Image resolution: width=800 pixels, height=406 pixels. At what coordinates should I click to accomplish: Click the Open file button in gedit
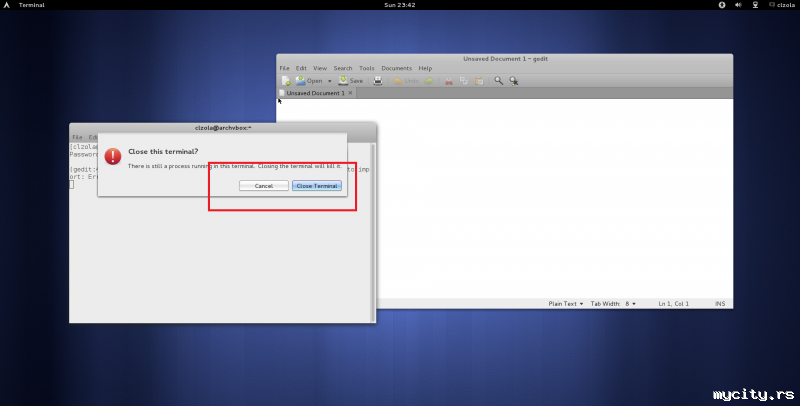coord(309,81)
